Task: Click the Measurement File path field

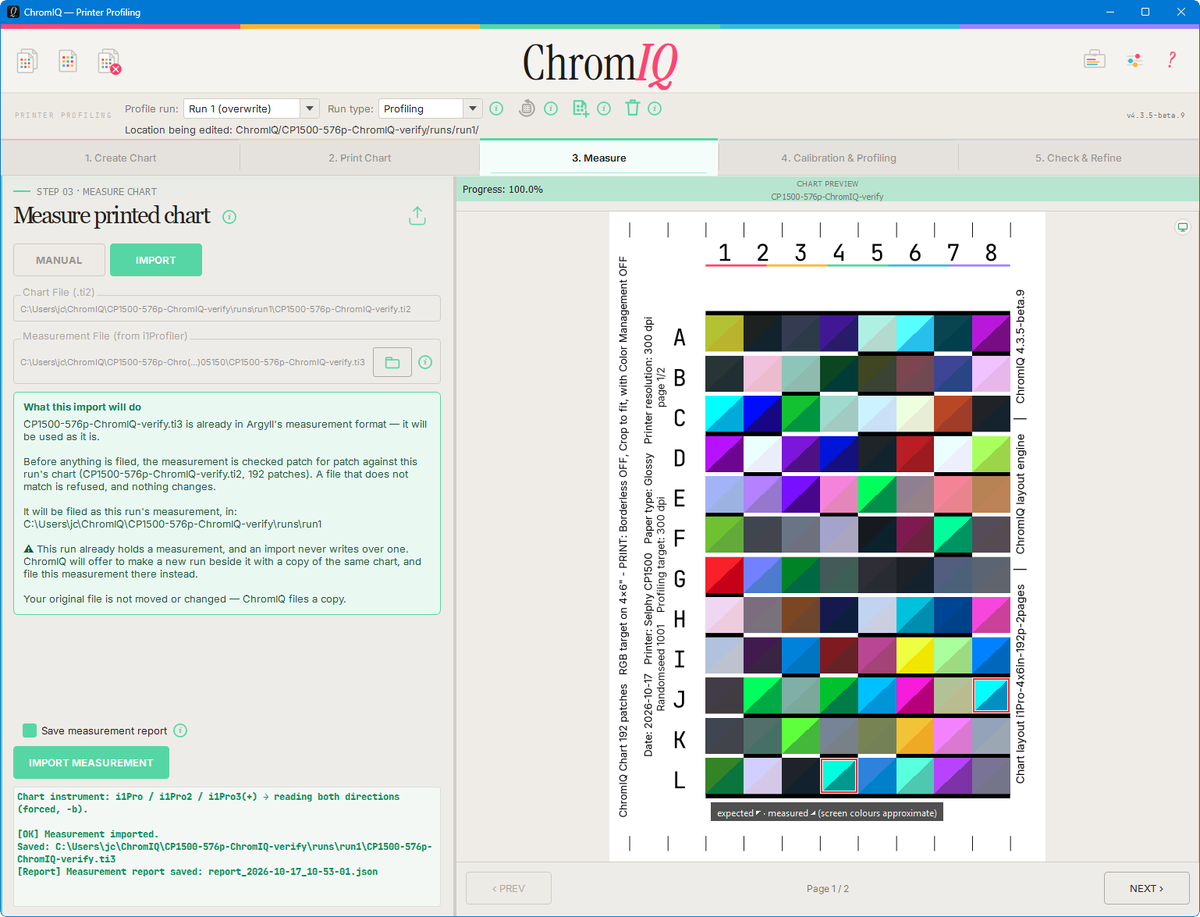Action: [x=191, y=362]
